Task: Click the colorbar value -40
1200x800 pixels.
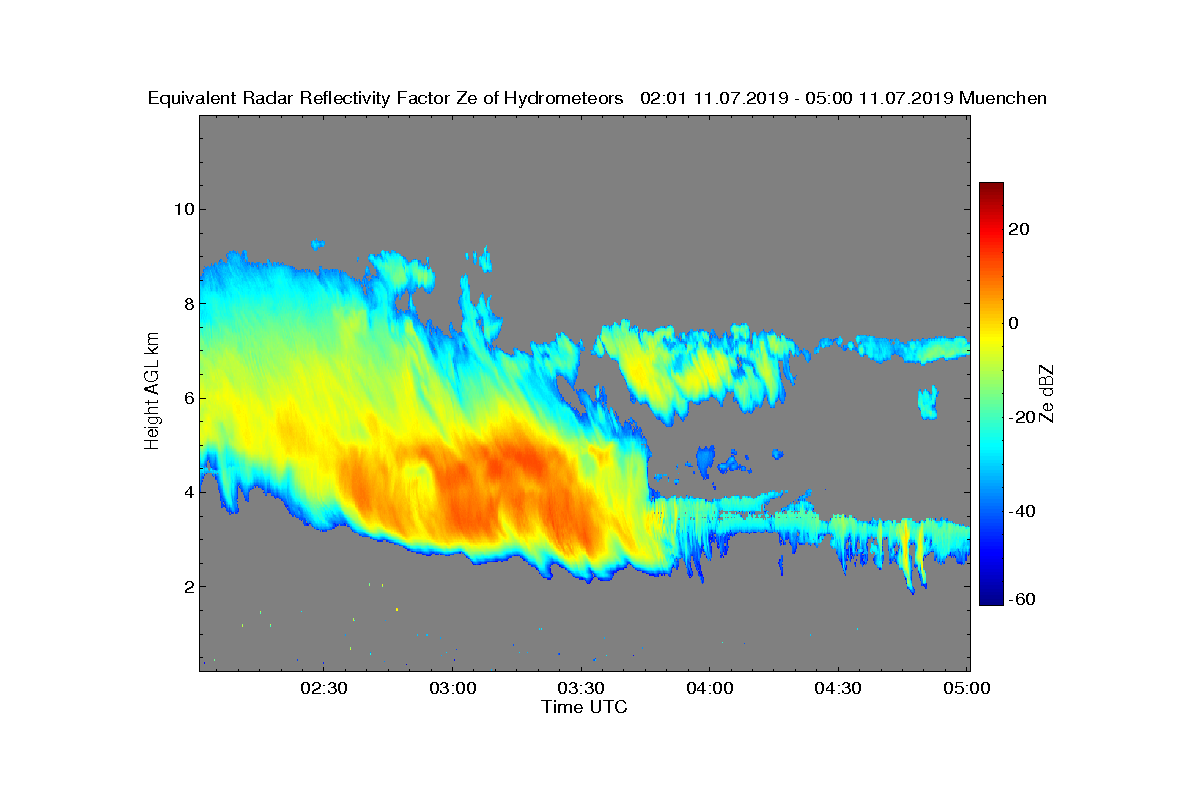Action: 1022,512
